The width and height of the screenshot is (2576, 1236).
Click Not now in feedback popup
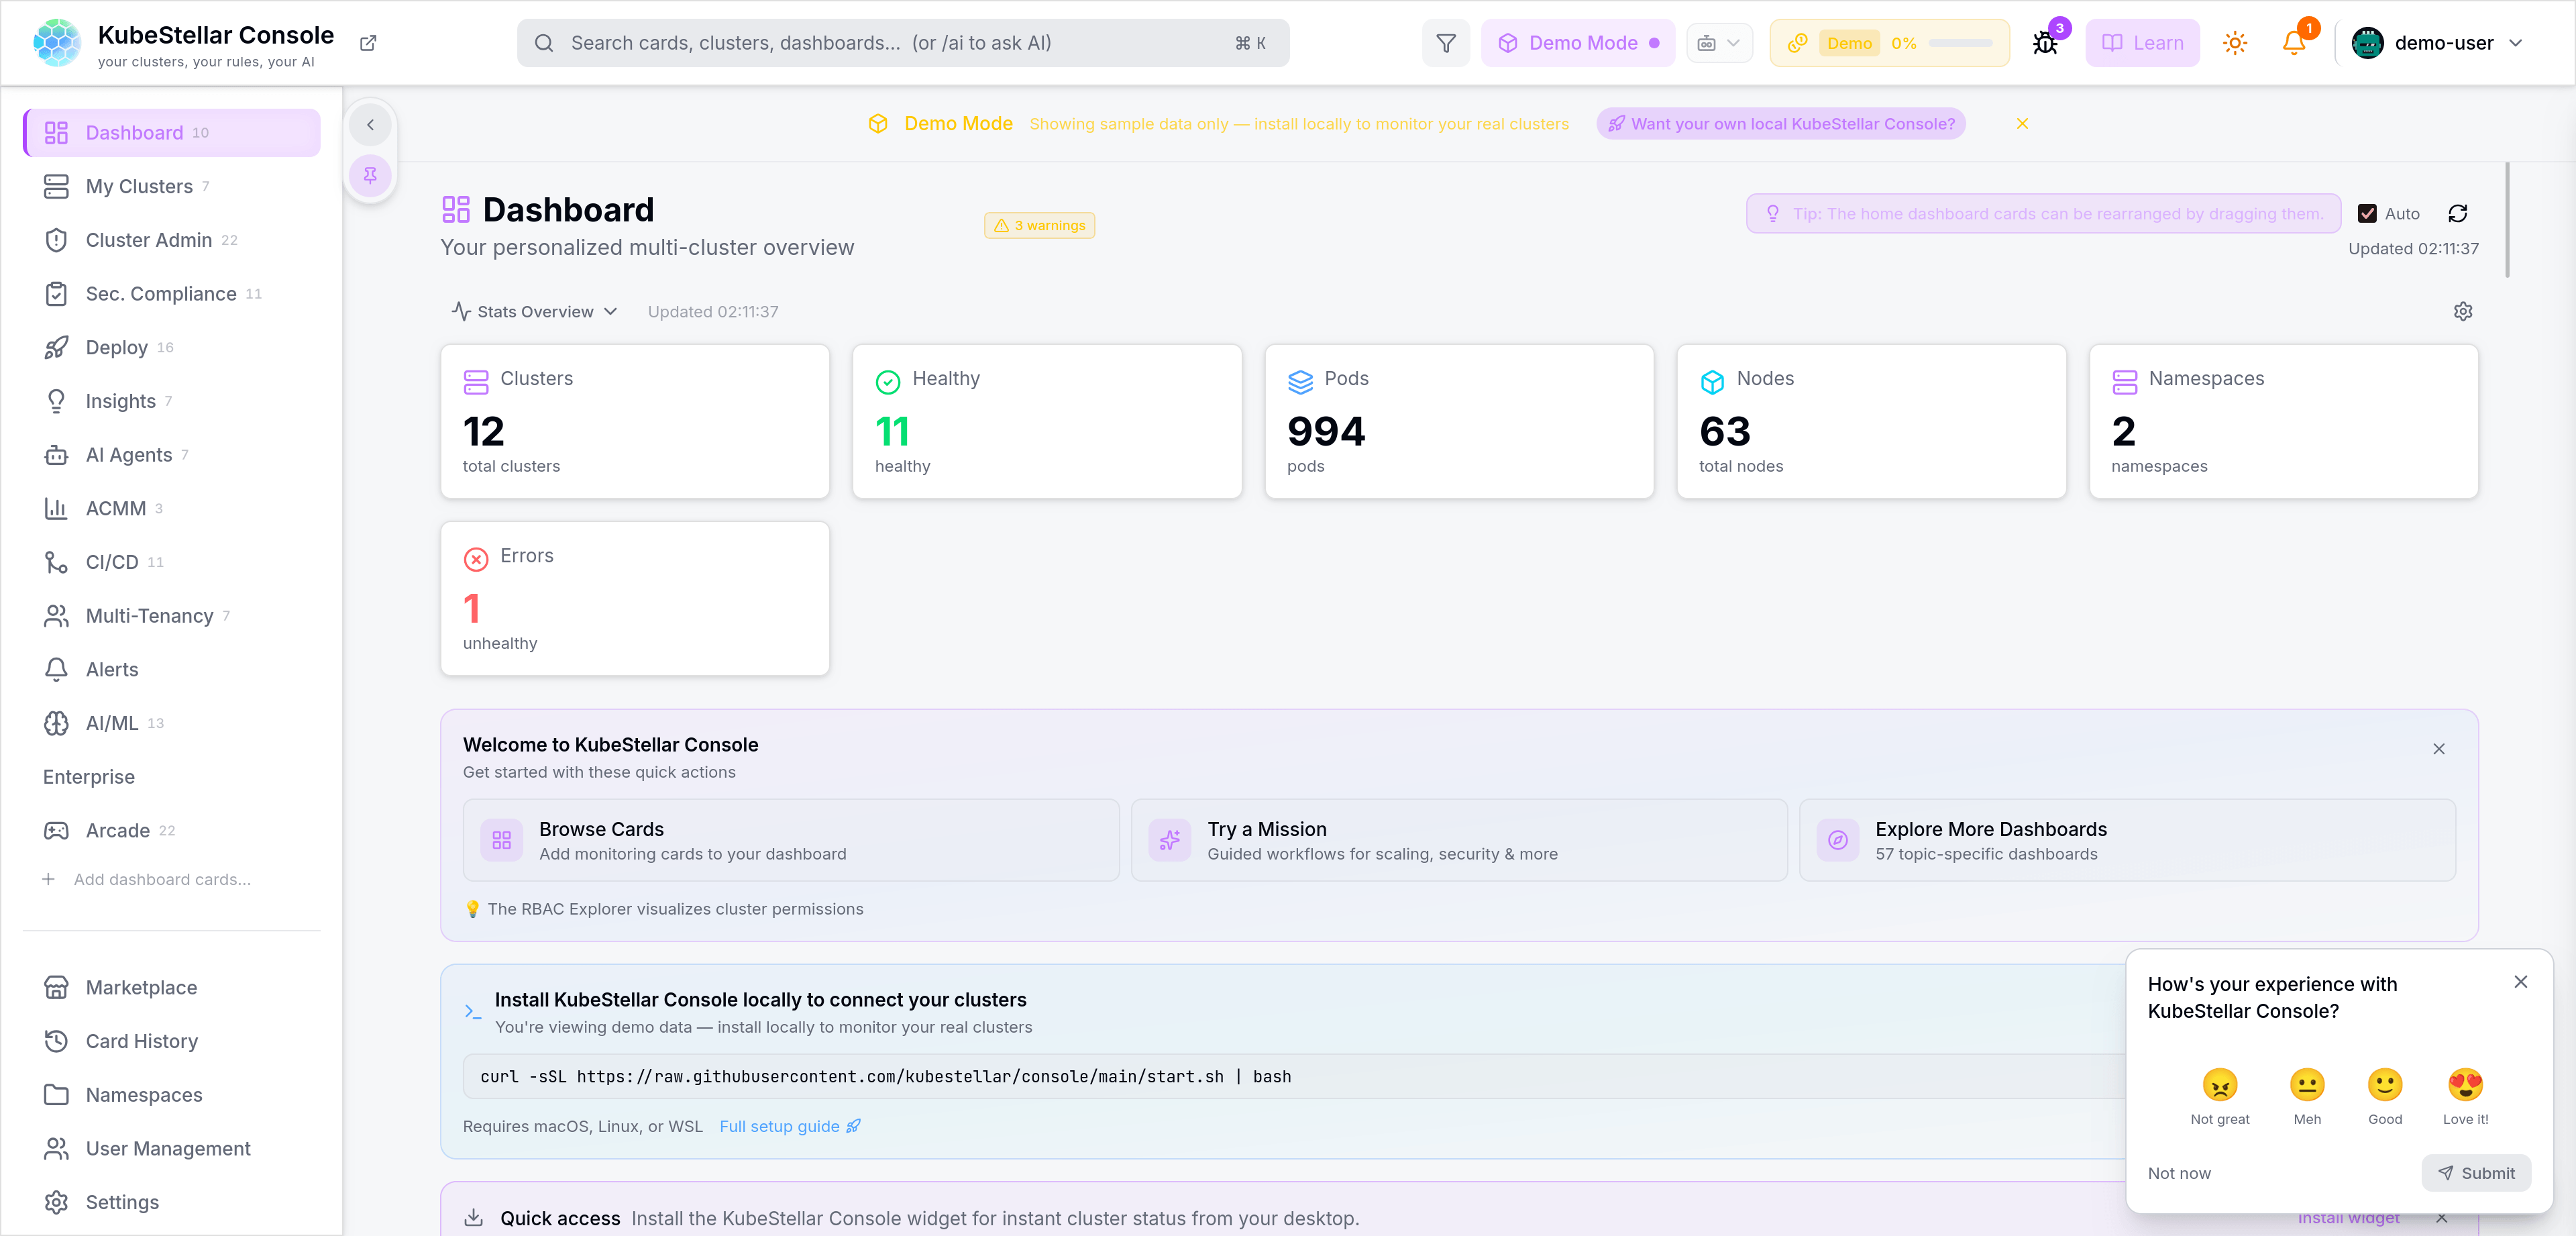point(2178,1173)
